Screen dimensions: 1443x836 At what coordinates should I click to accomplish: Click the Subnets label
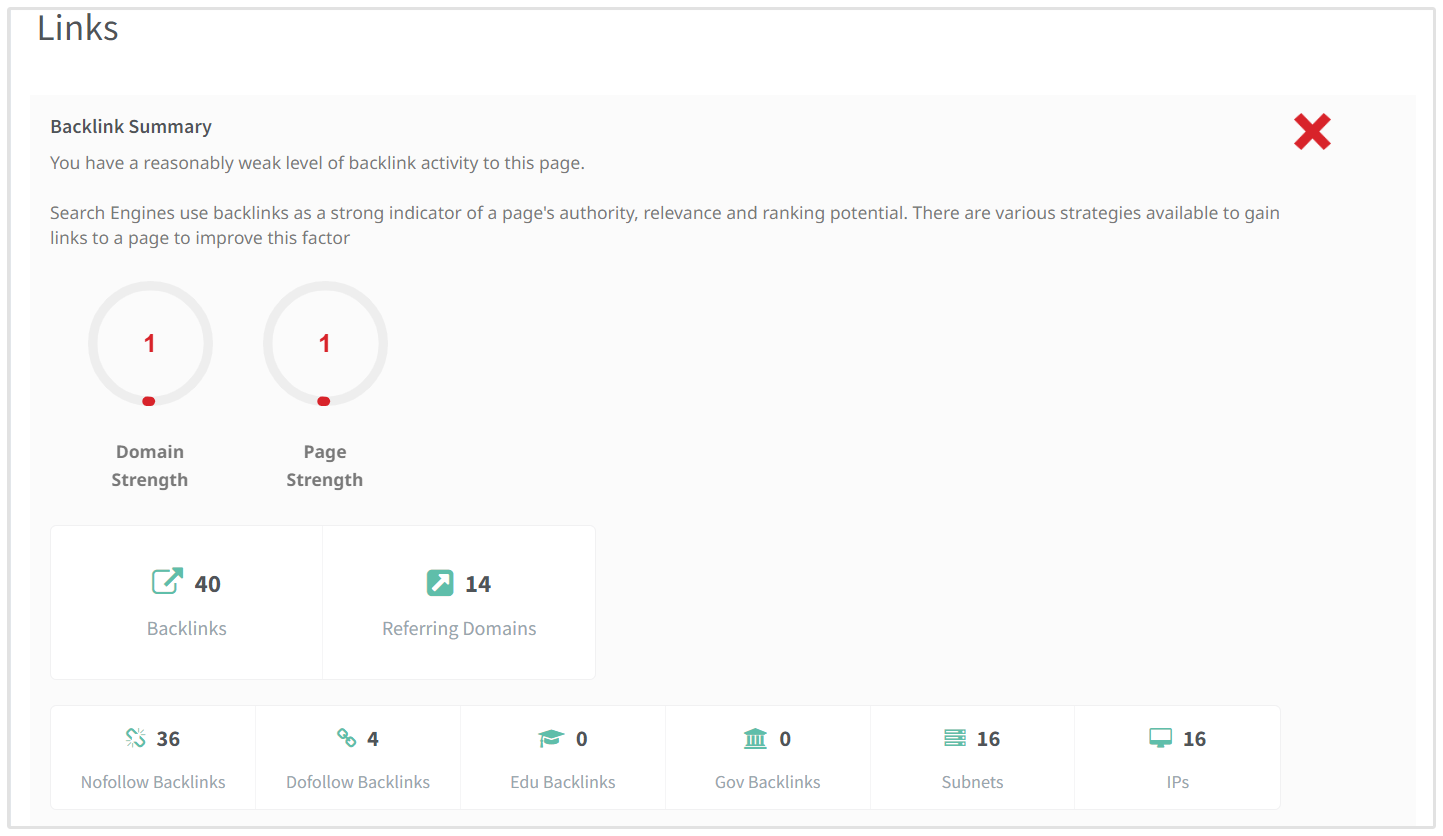click(x=972, y=782)
